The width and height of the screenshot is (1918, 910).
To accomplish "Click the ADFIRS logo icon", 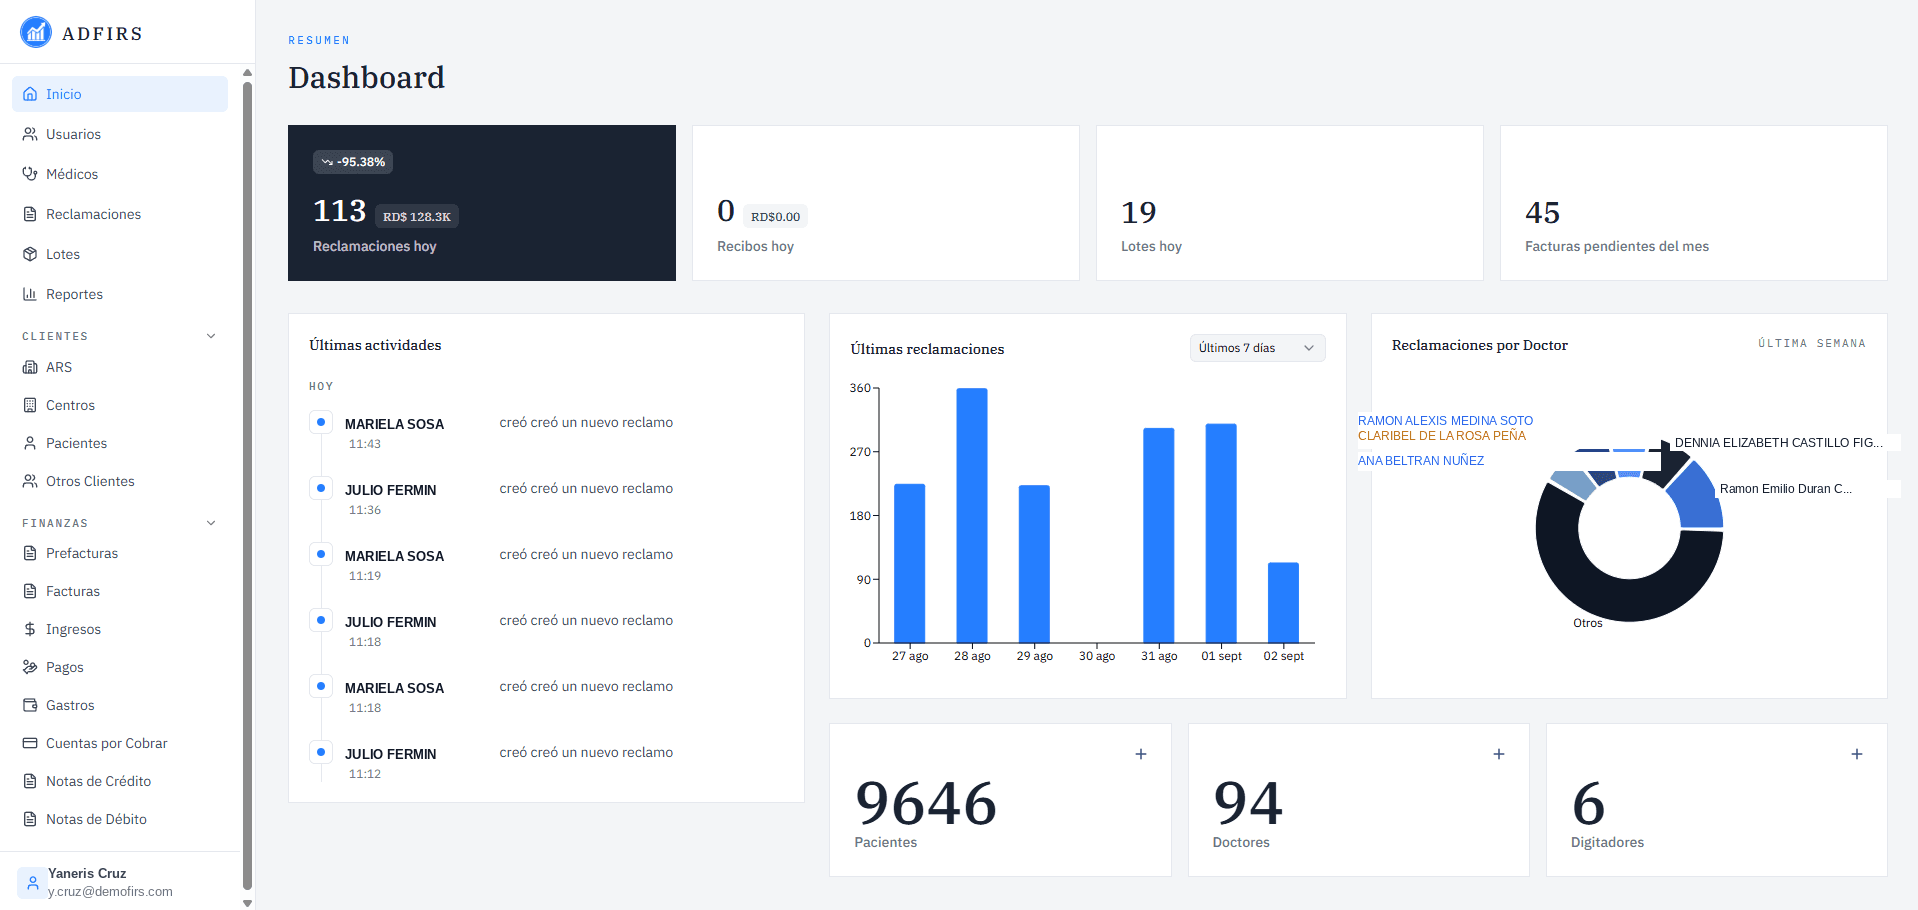I will click(x=36, y=32).
